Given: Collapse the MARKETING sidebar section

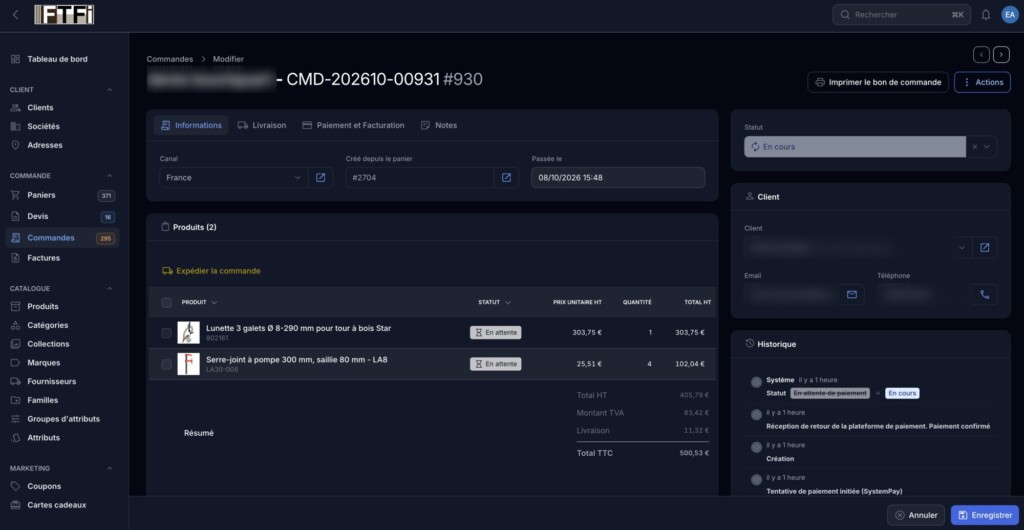Looking at the screenshot, I should pyautogui.click(x=109, y=468).
